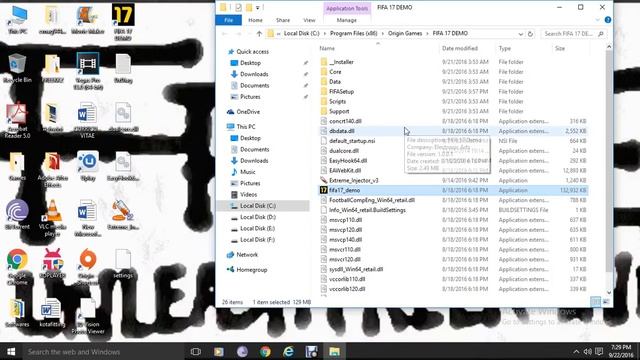The width and height of the screenshot is (640, 360).
Task: Open File Explorer help icon
Action: click(608, 20)
